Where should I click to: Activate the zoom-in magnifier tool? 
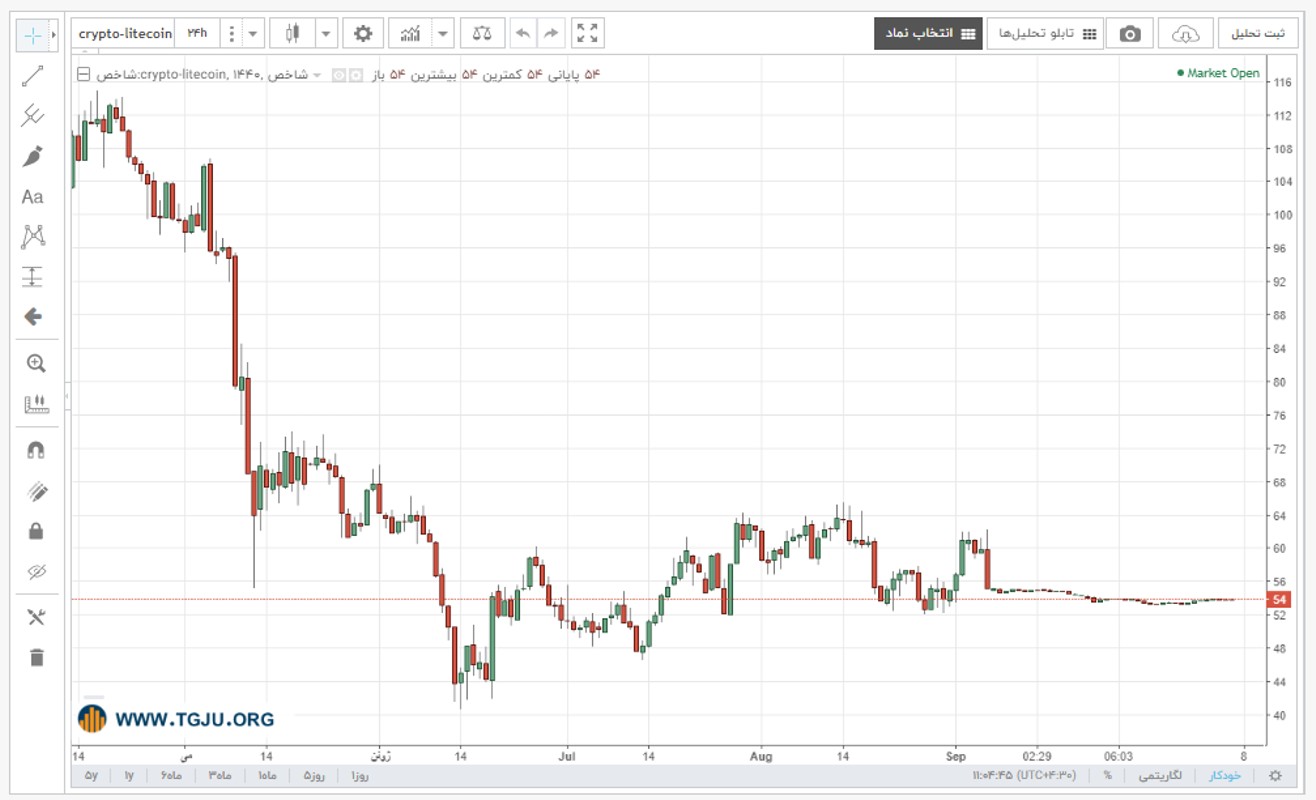click(36, 364)
